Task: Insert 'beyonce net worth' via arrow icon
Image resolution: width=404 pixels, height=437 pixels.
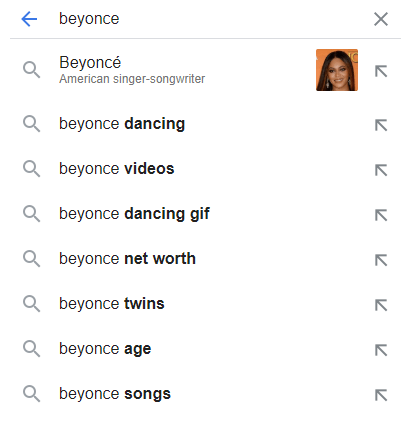Action: tap(381, 260)
